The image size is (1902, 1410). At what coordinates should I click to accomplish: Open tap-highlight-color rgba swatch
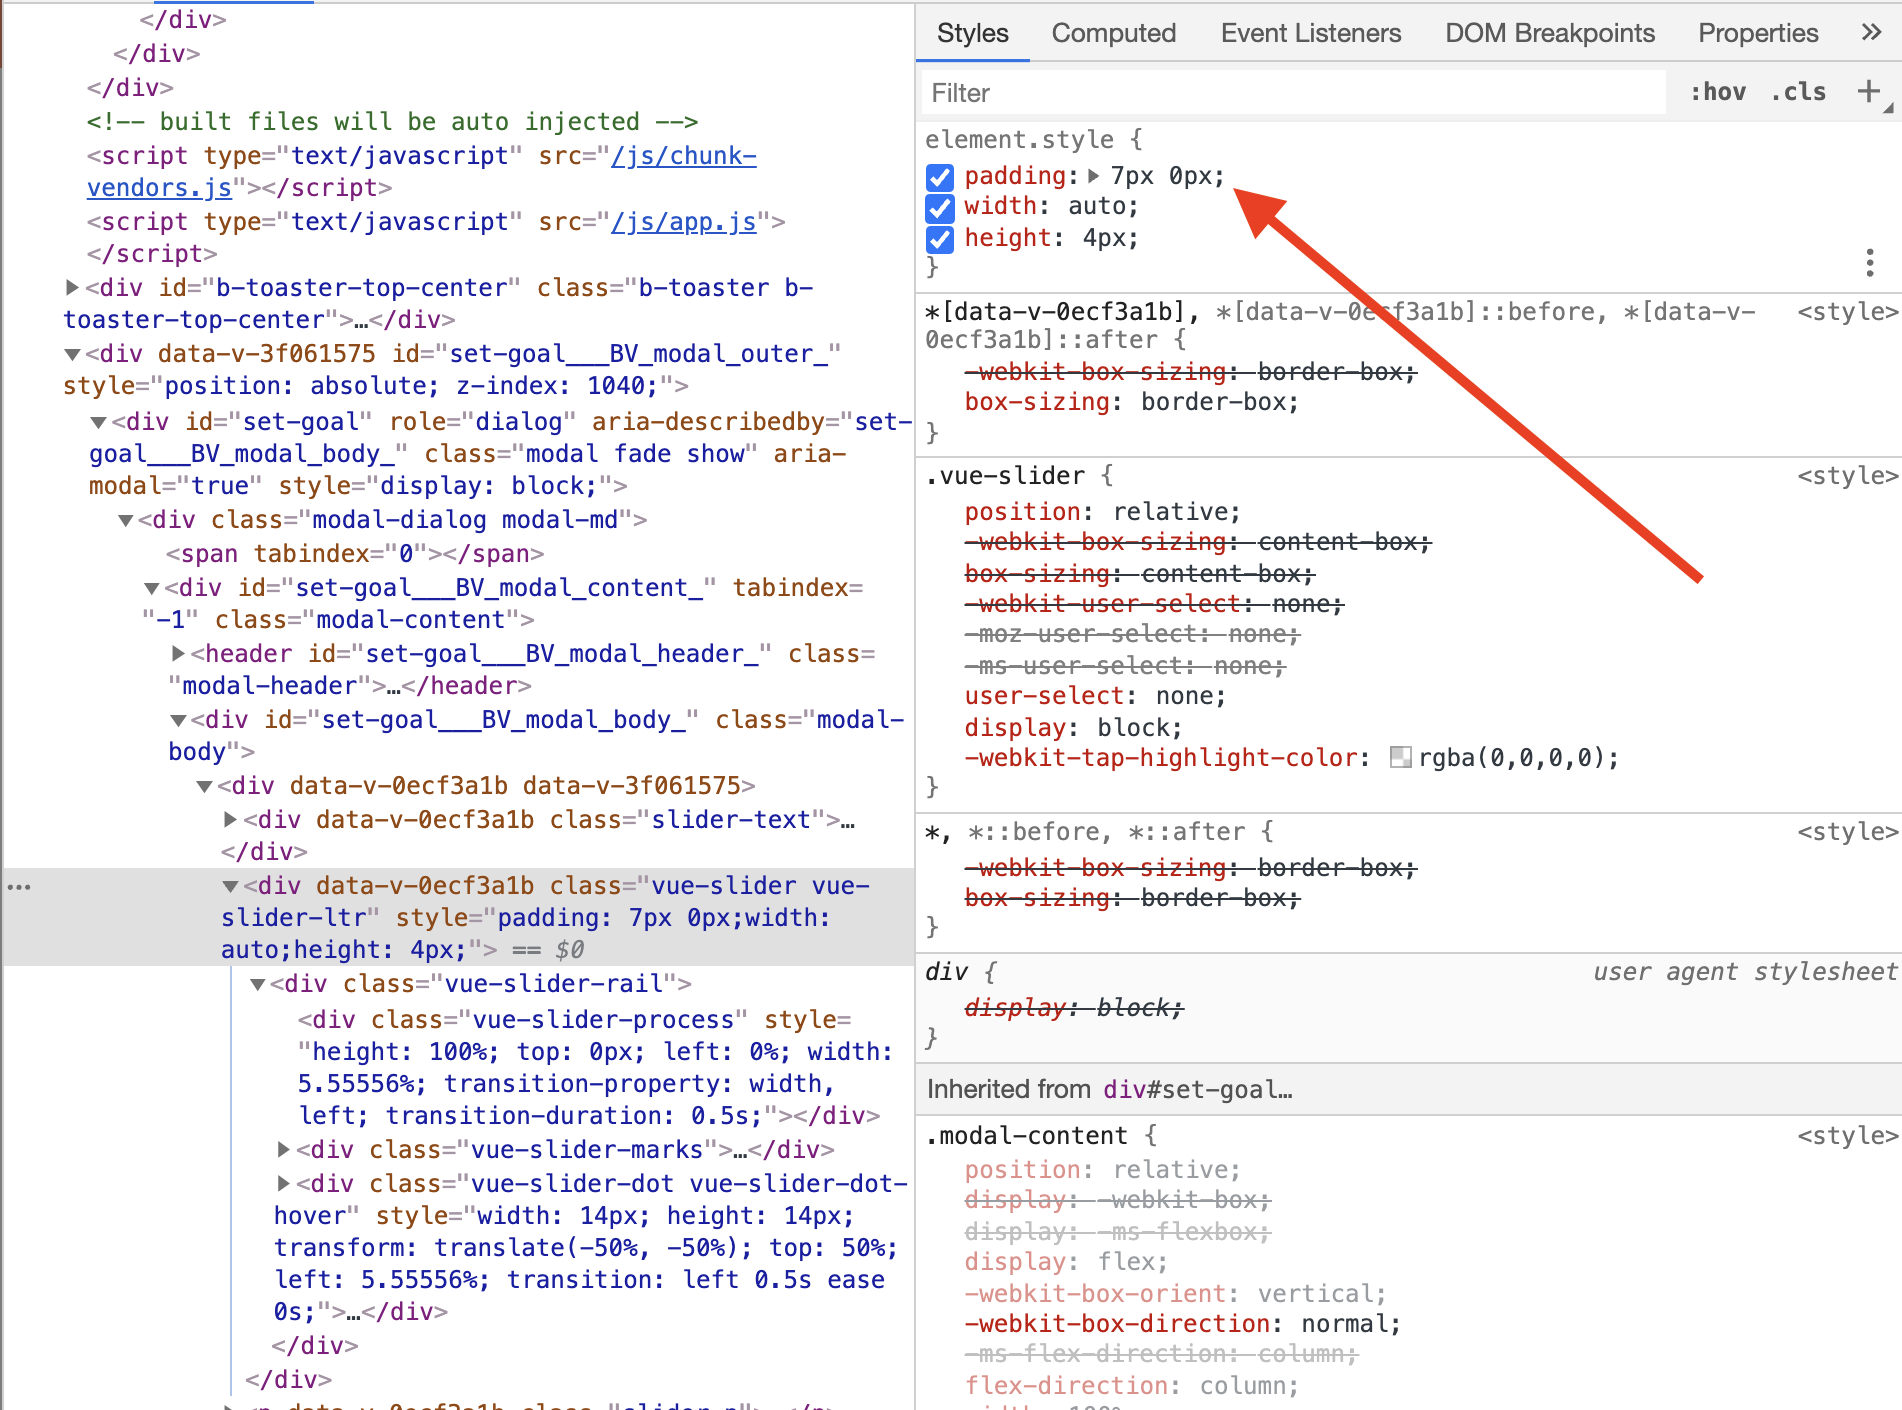click(x=1400, y=758)
